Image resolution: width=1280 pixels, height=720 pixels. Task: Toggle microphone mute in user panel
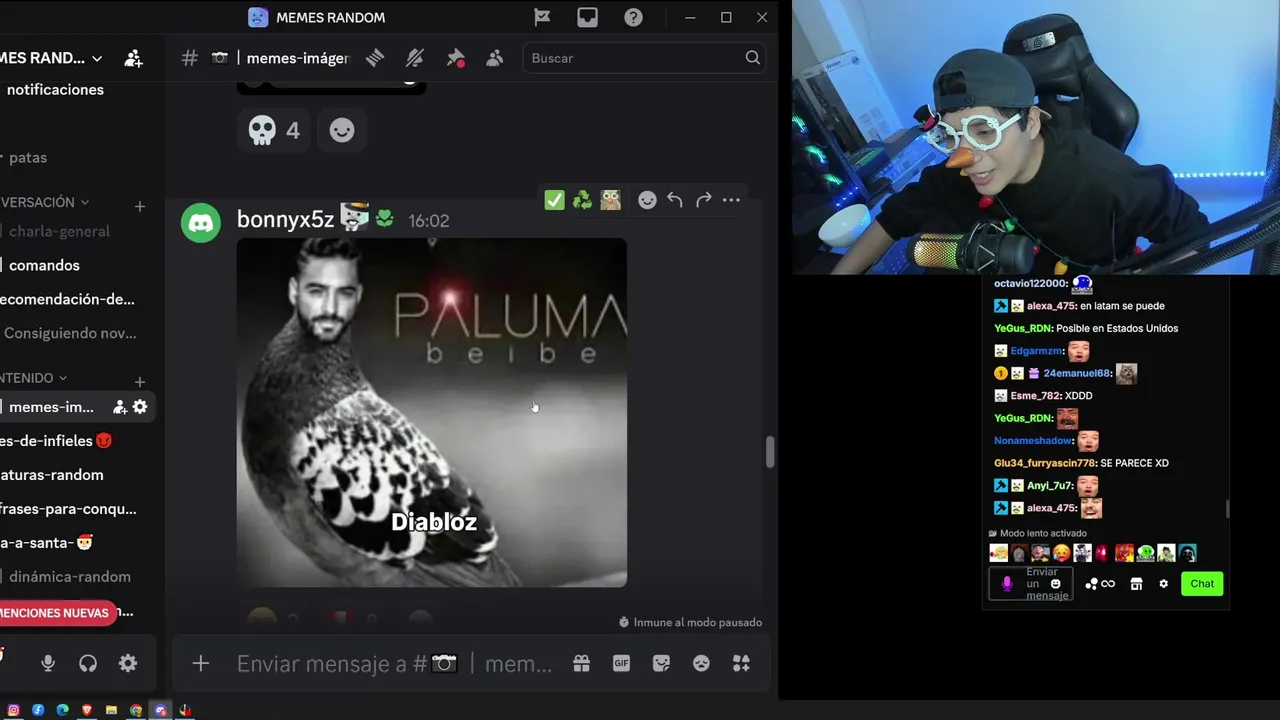tap(48, 663)
